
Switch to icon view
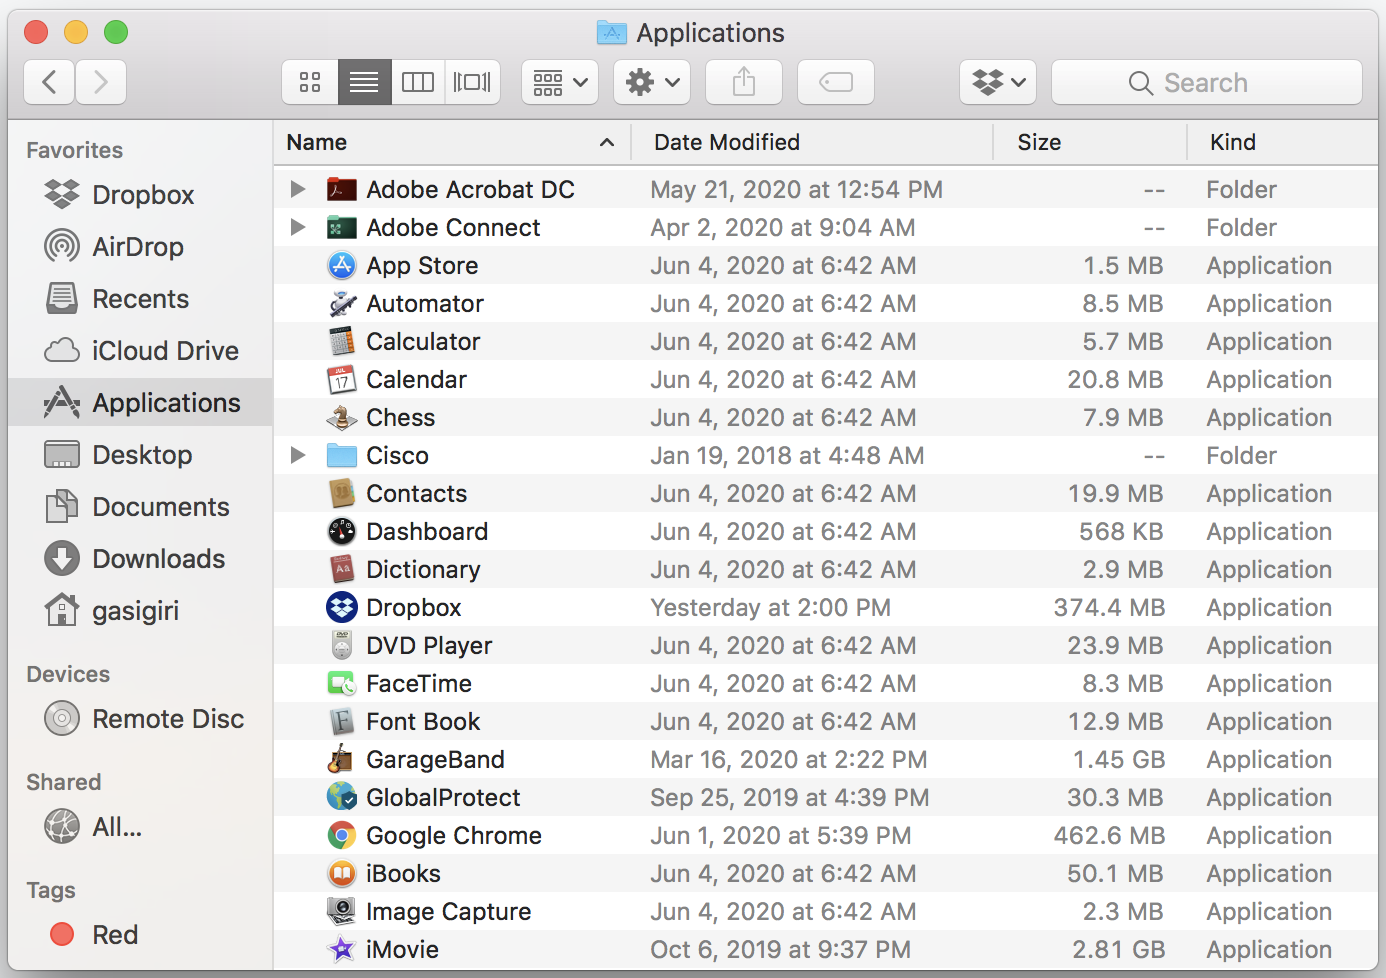click(310, 82)
